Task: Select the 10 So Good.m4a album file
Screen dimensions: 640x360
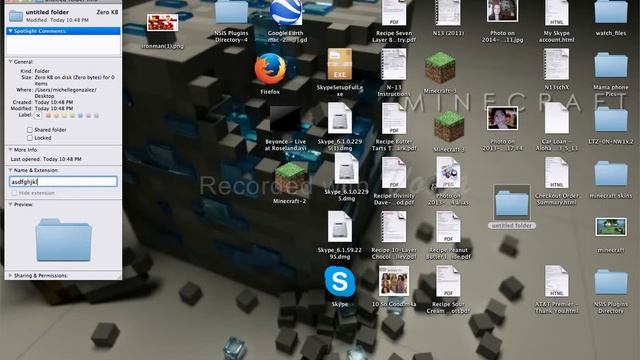Action: pos(393,281)
